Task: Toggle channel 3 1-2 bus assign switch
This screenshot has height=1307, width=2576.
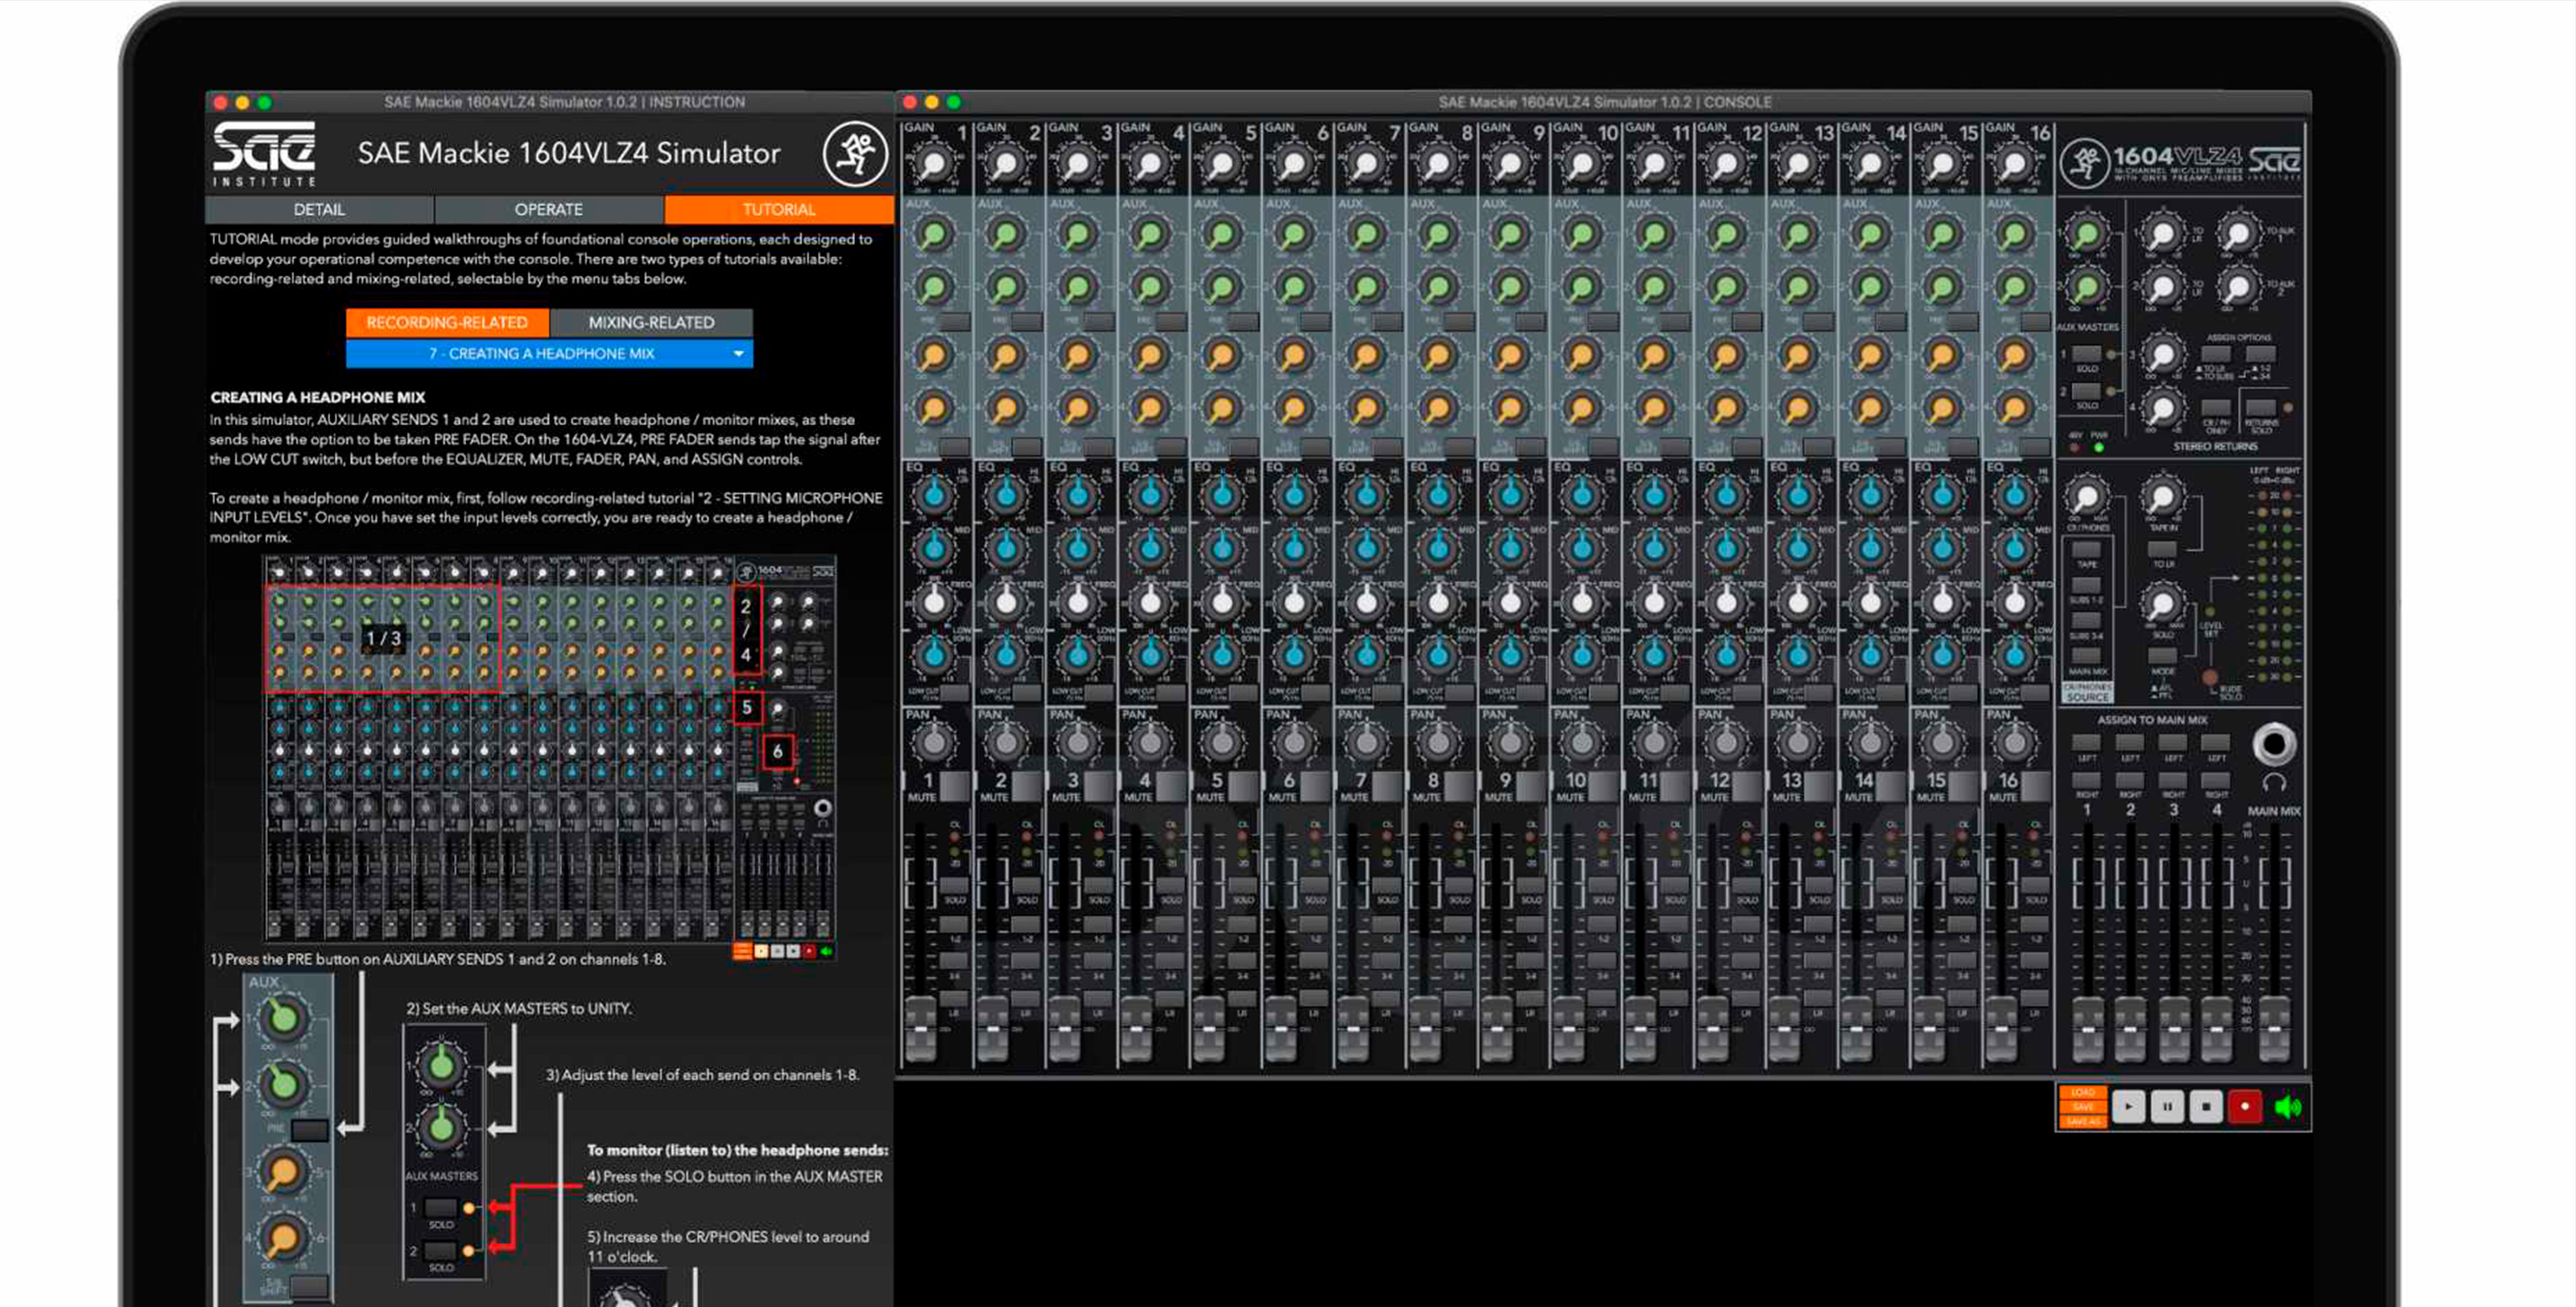Action: click(x=1099, y=924)
